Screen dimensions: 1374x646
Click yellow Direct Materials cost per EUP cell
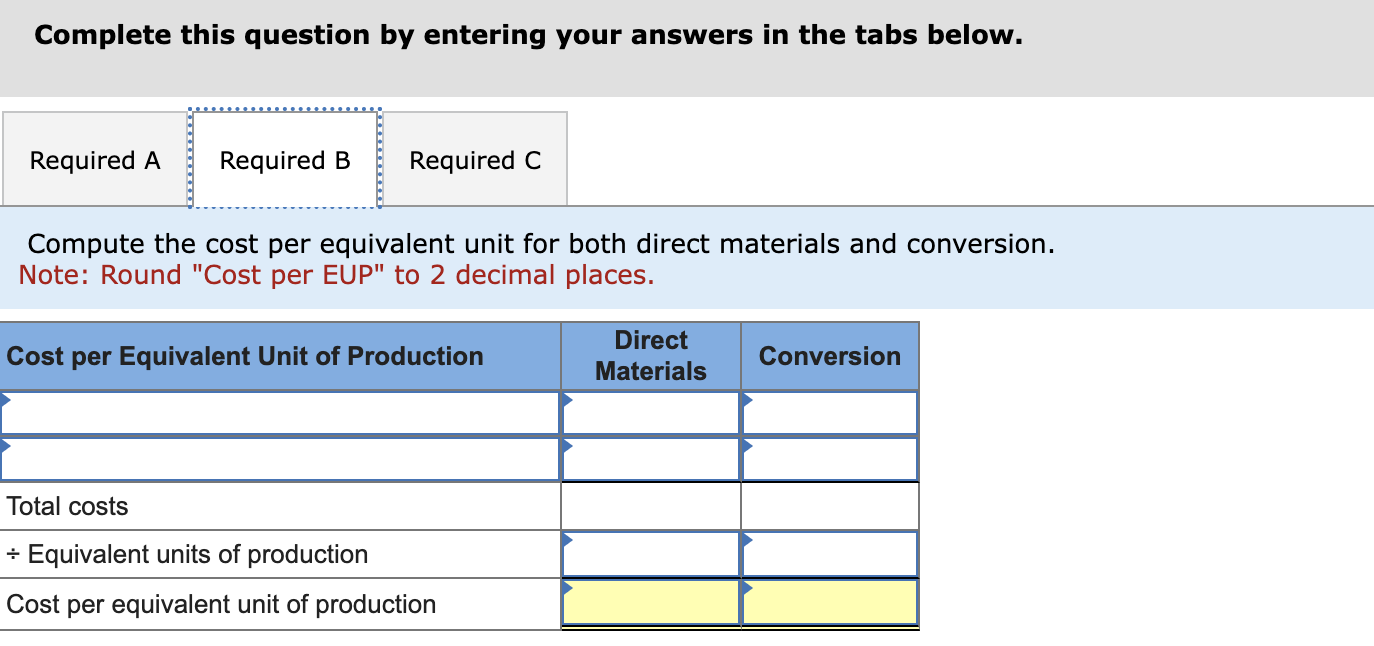coord(650,603)
